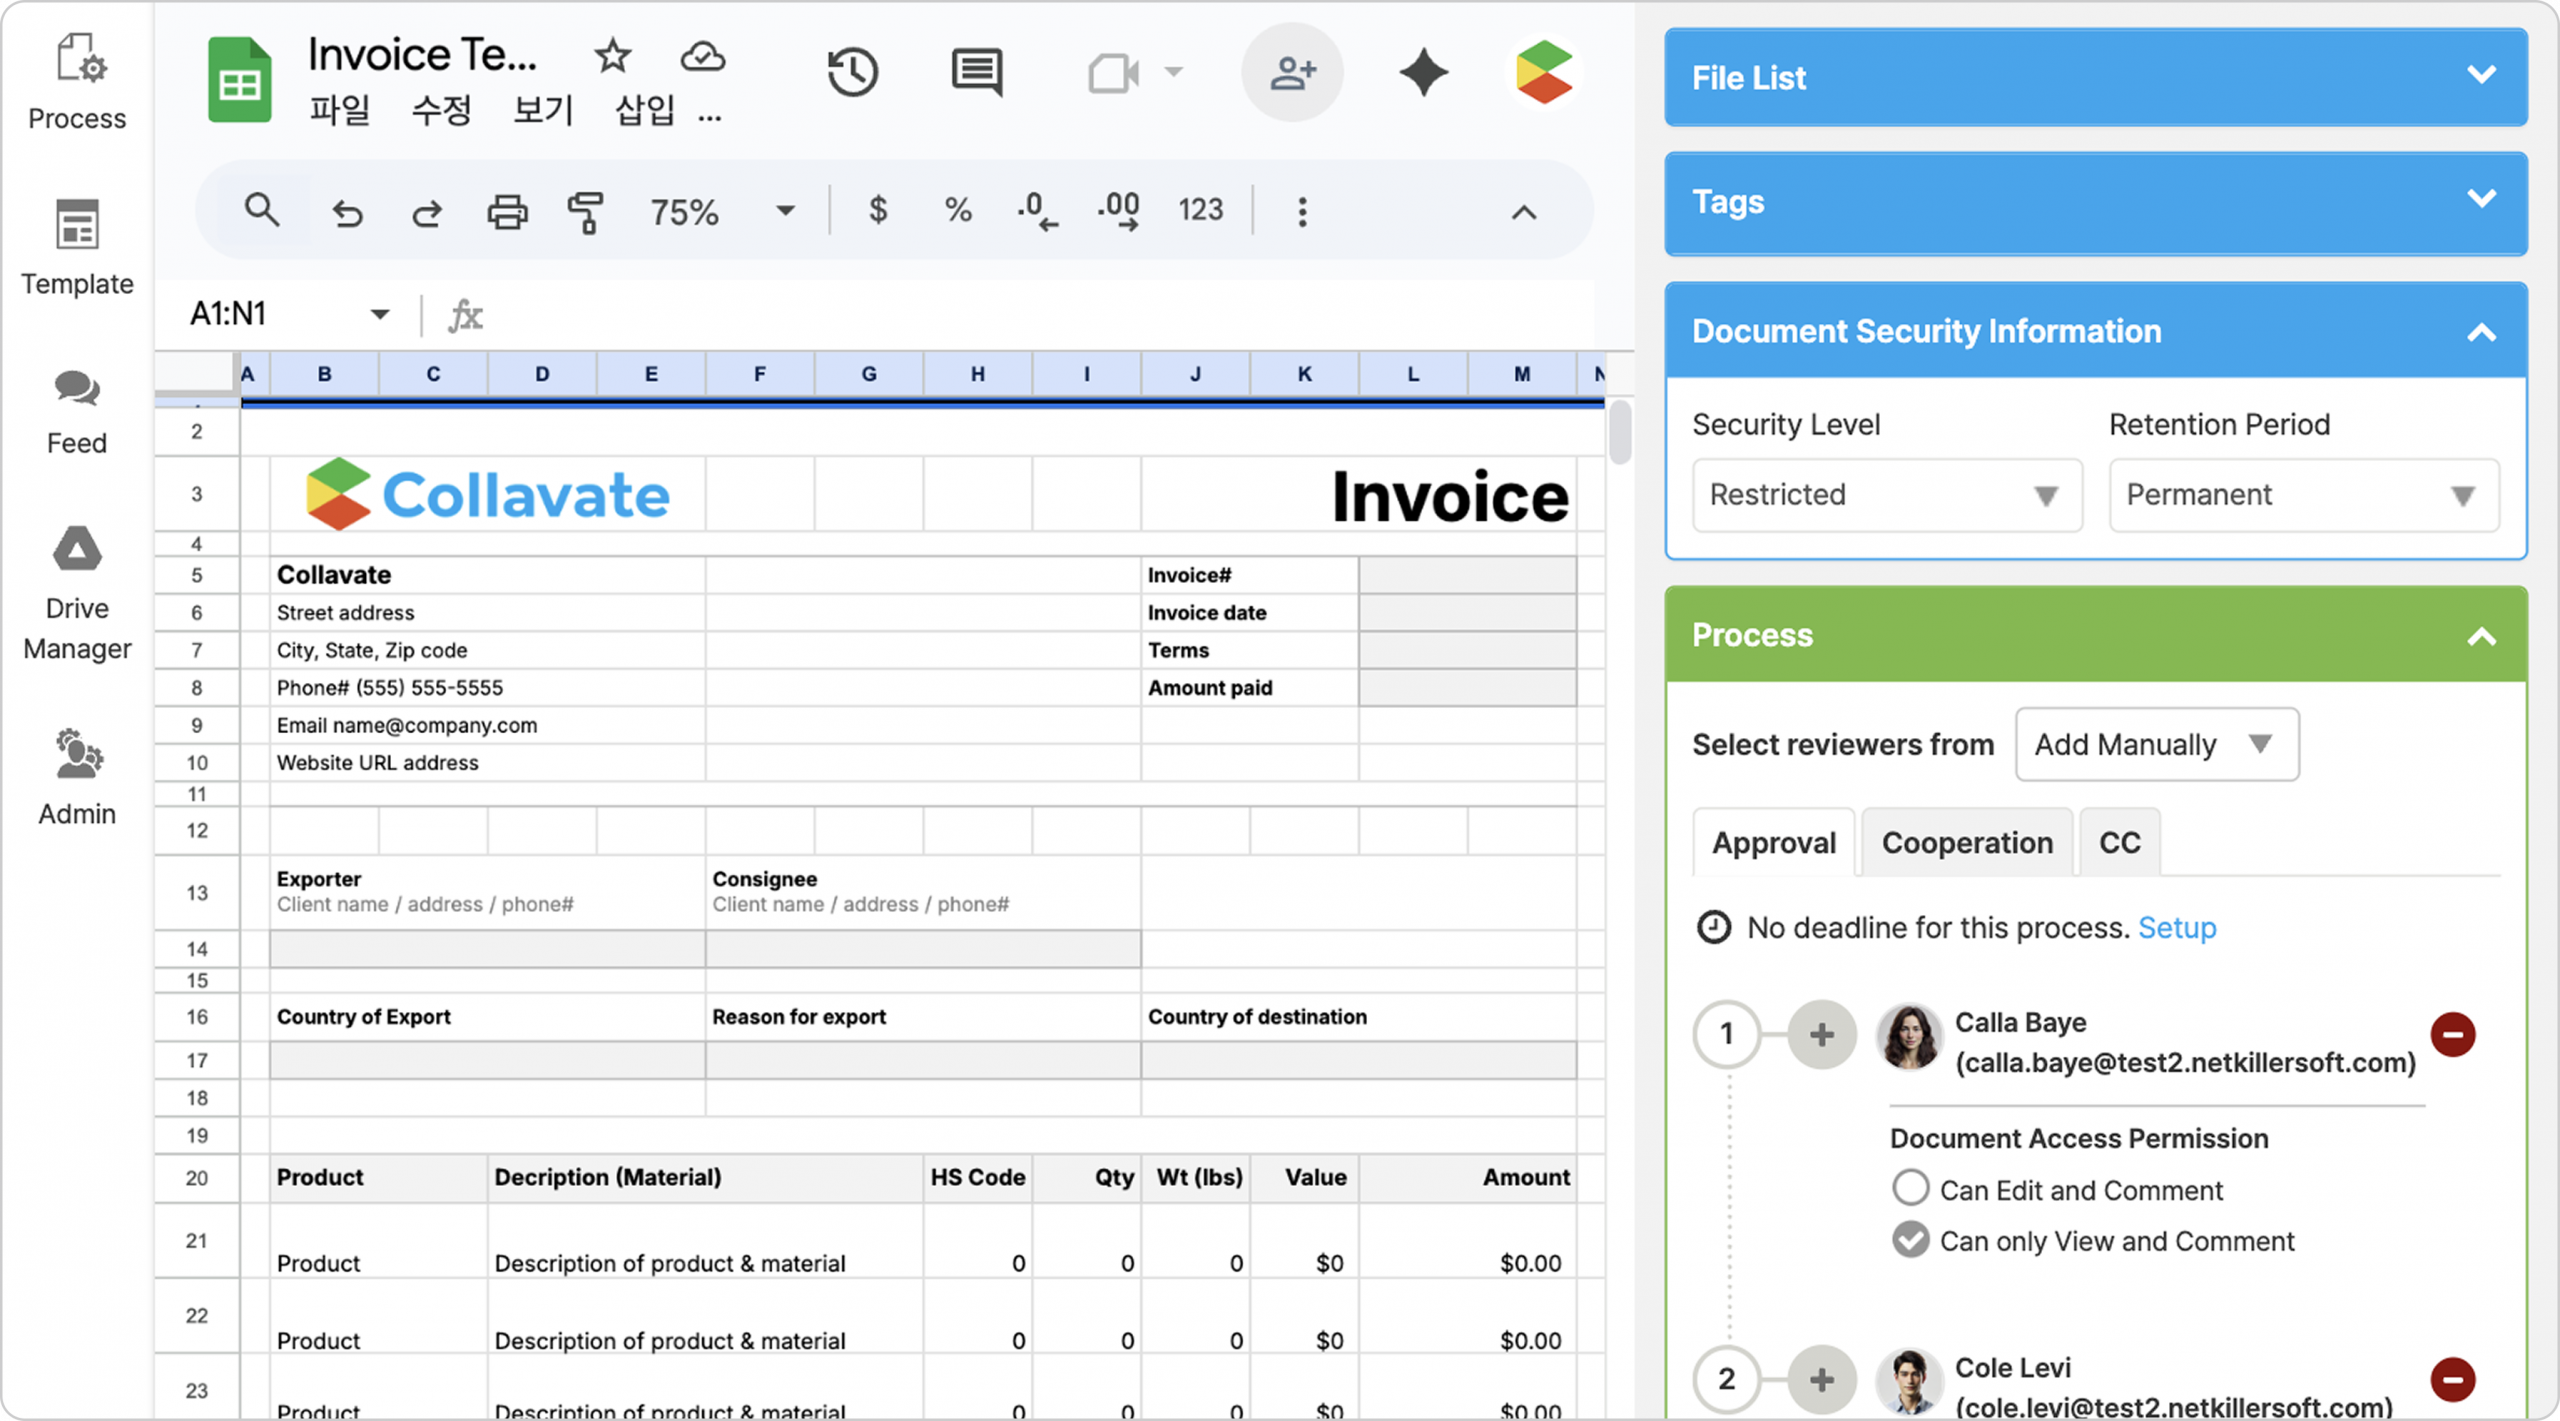Star the Invoice document
The image size is (2560, 1421).
tap(612, 55)
